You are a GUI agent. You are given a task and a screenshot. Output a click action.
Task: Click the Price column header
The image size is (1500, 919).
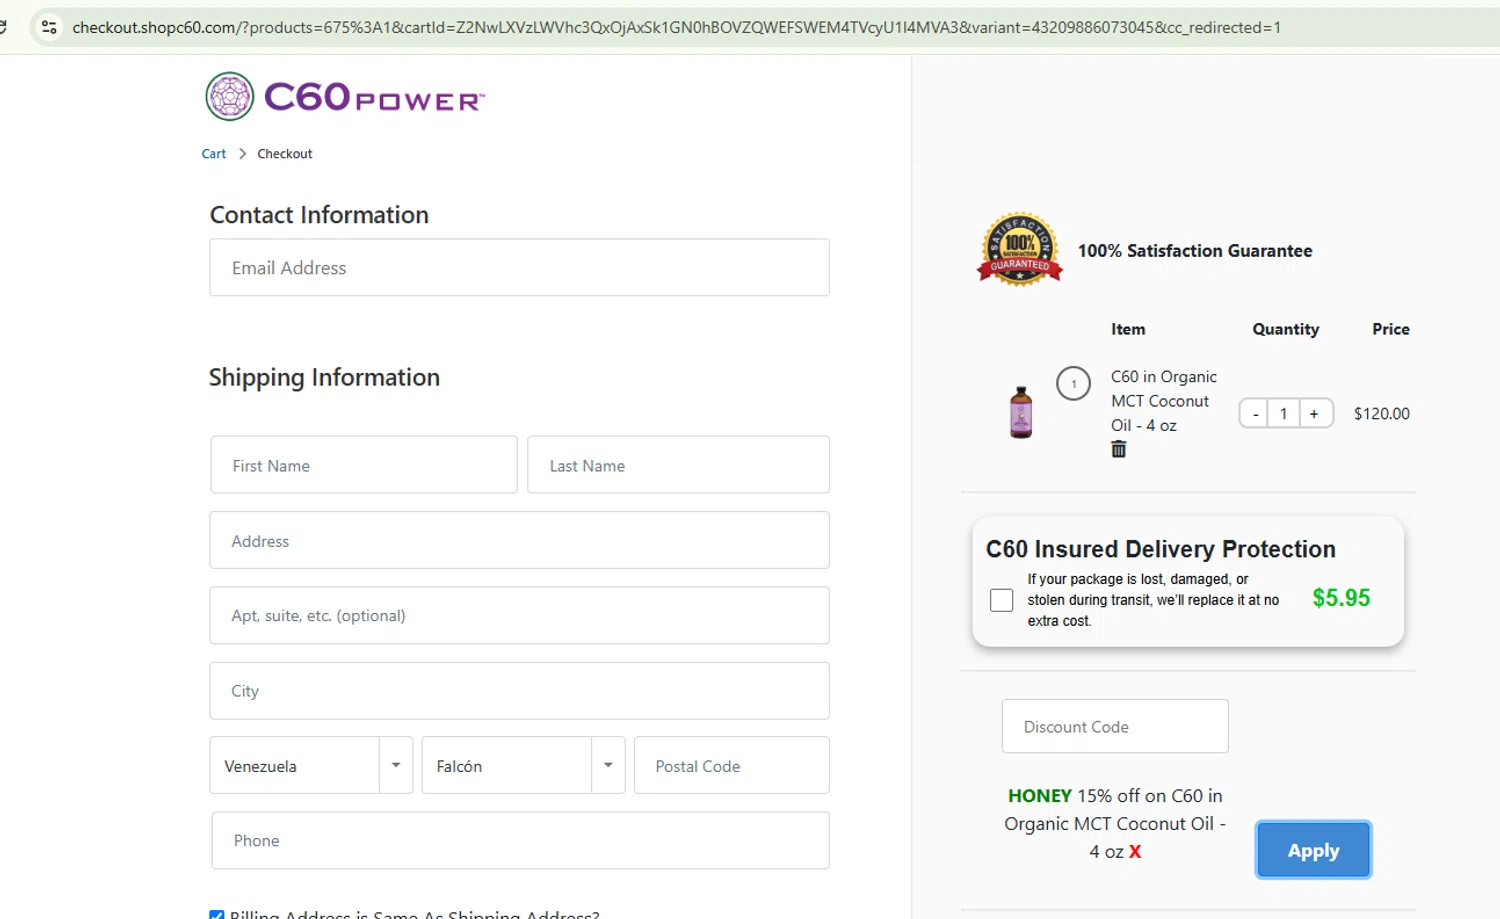tap(1391, 329)
